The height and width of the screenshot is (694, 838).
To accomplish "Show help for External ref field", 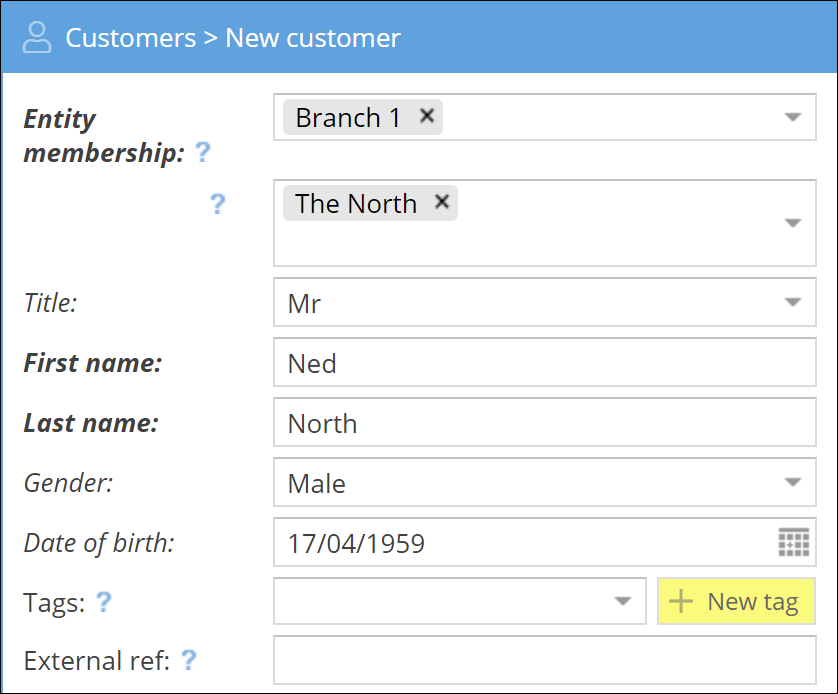I will click(187, 661).
